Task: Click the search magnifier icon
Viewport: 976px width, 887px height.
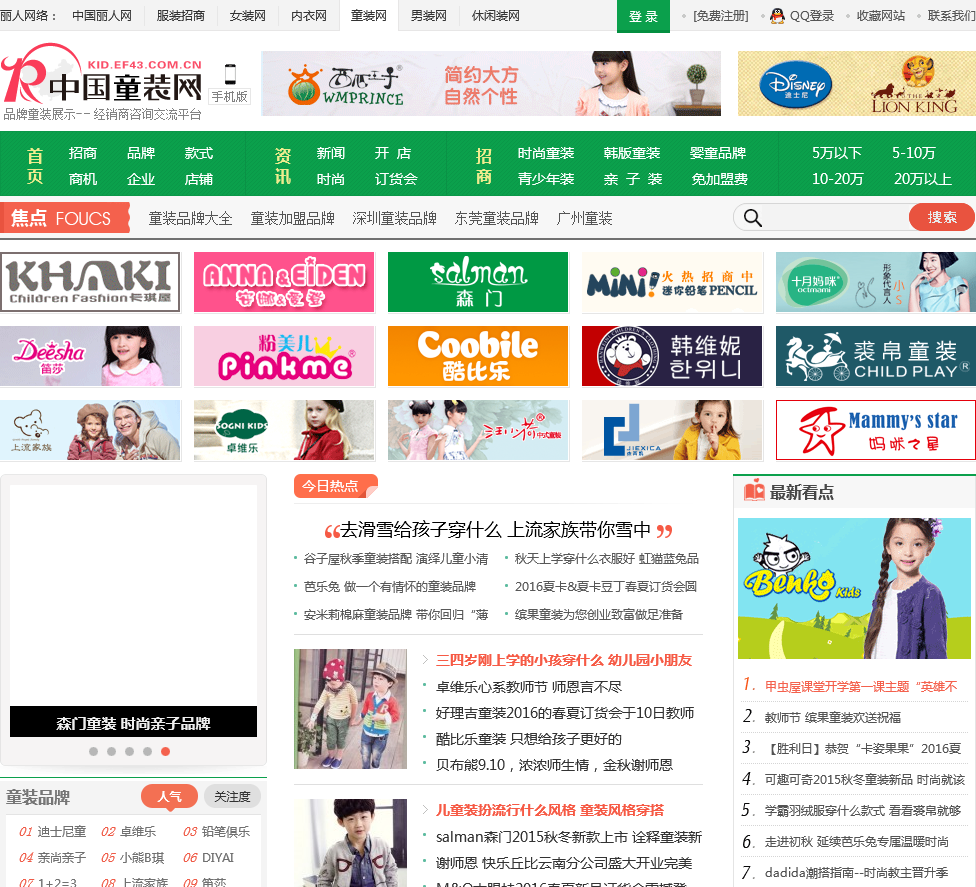Action: (753, 218)
